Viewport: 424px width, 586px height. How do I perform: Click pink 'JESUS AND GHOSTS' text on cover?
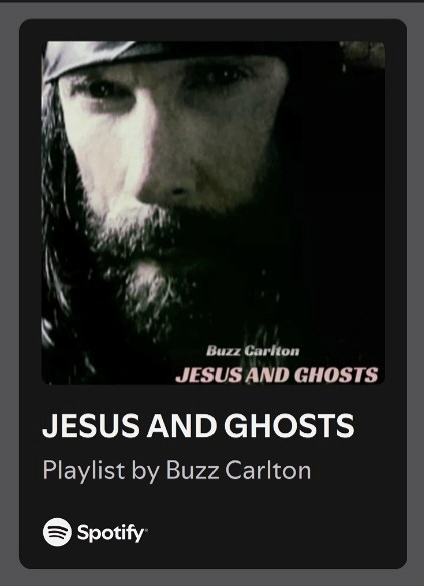click(x=277, y=375)
